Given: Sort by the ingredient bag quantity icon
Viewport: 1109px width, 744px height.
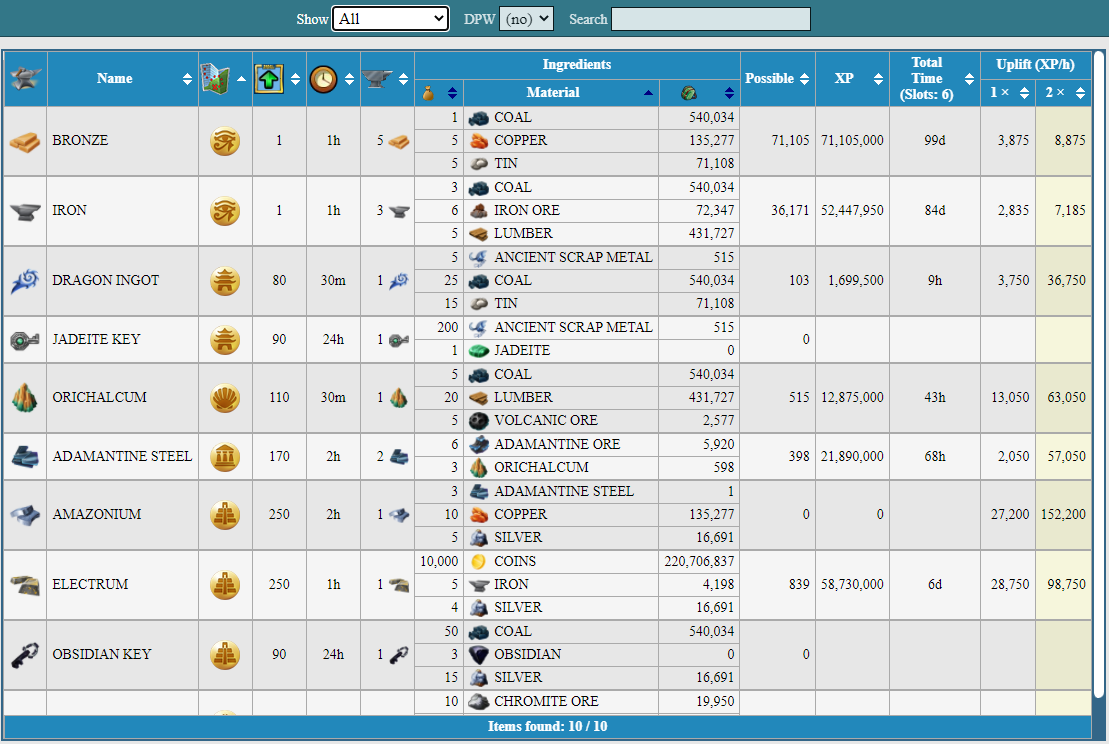Looking at the screenshot, I should click(x=429, y=93).
